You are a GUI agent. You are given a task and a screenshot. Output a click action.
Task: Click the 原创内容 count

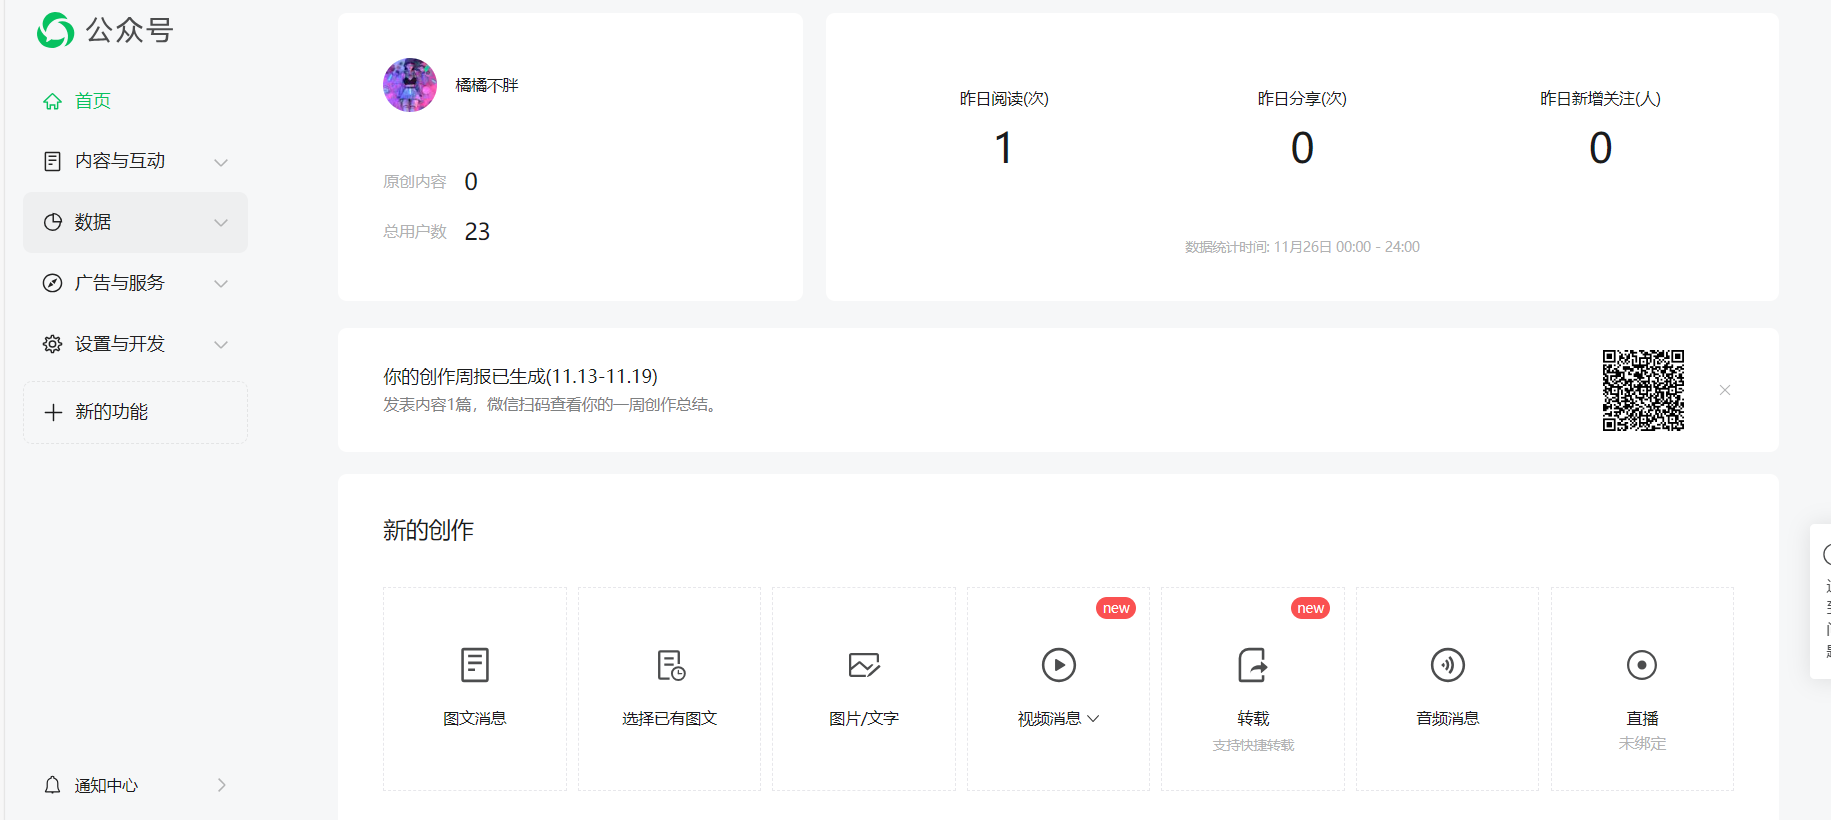471,181
